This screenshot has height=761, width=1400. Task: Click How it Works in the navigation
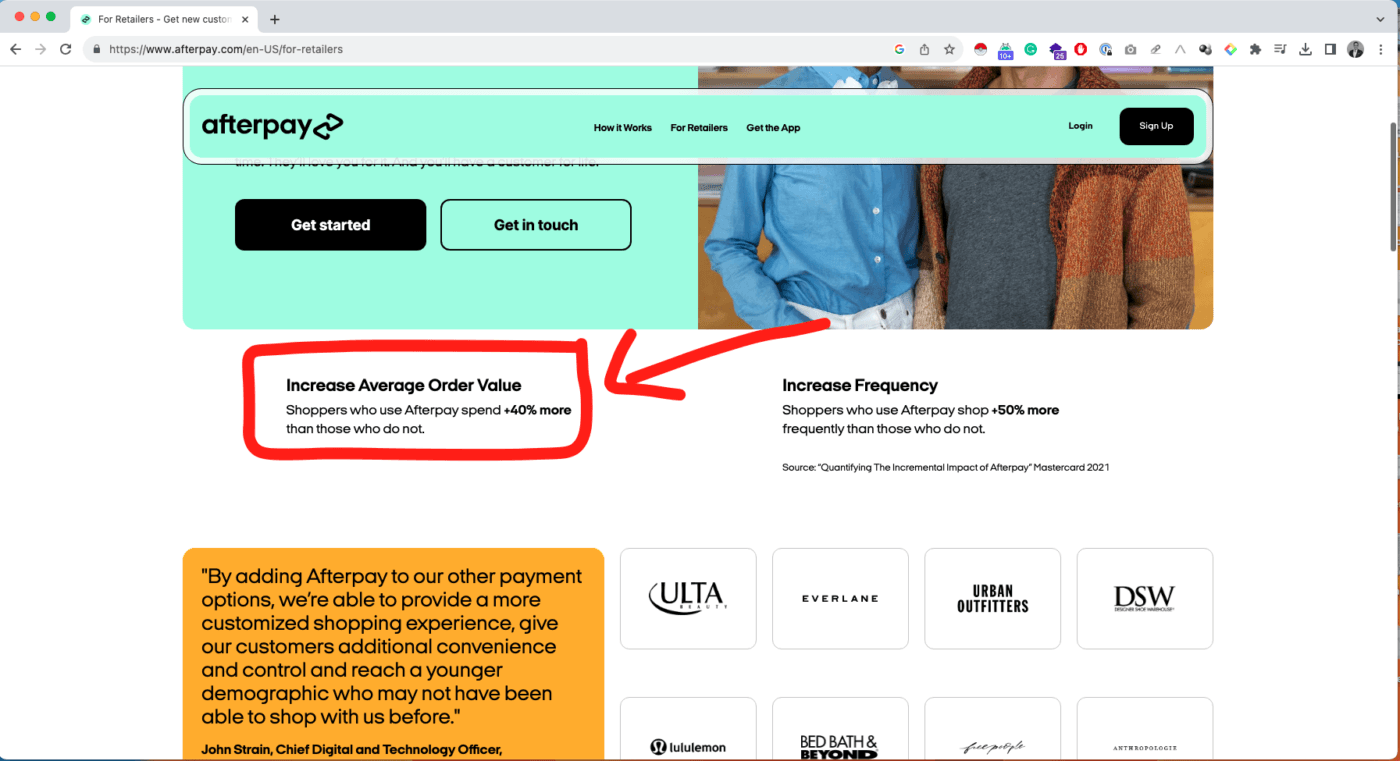pyautogui.click(x=622, y=128)
